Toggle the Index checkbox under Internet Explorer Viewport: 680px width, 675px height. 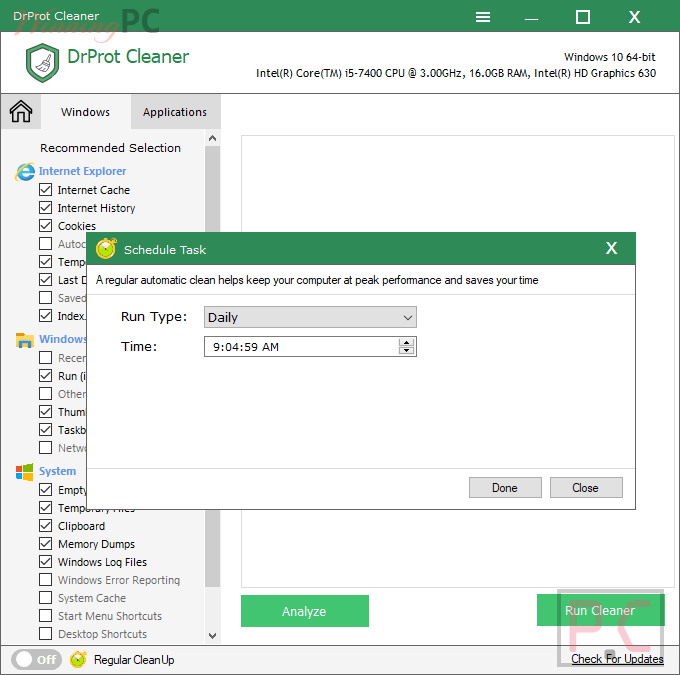(46, 315)
